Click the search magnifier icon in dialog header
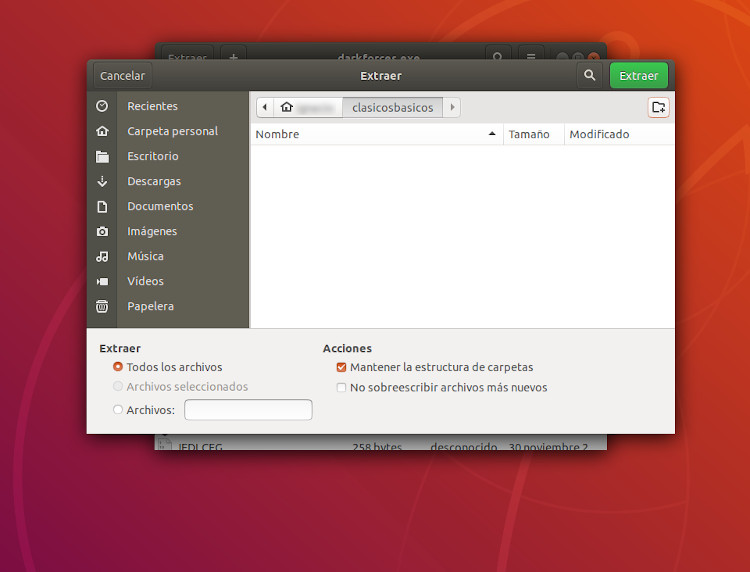The image size is (750, 572). [589, 76]
